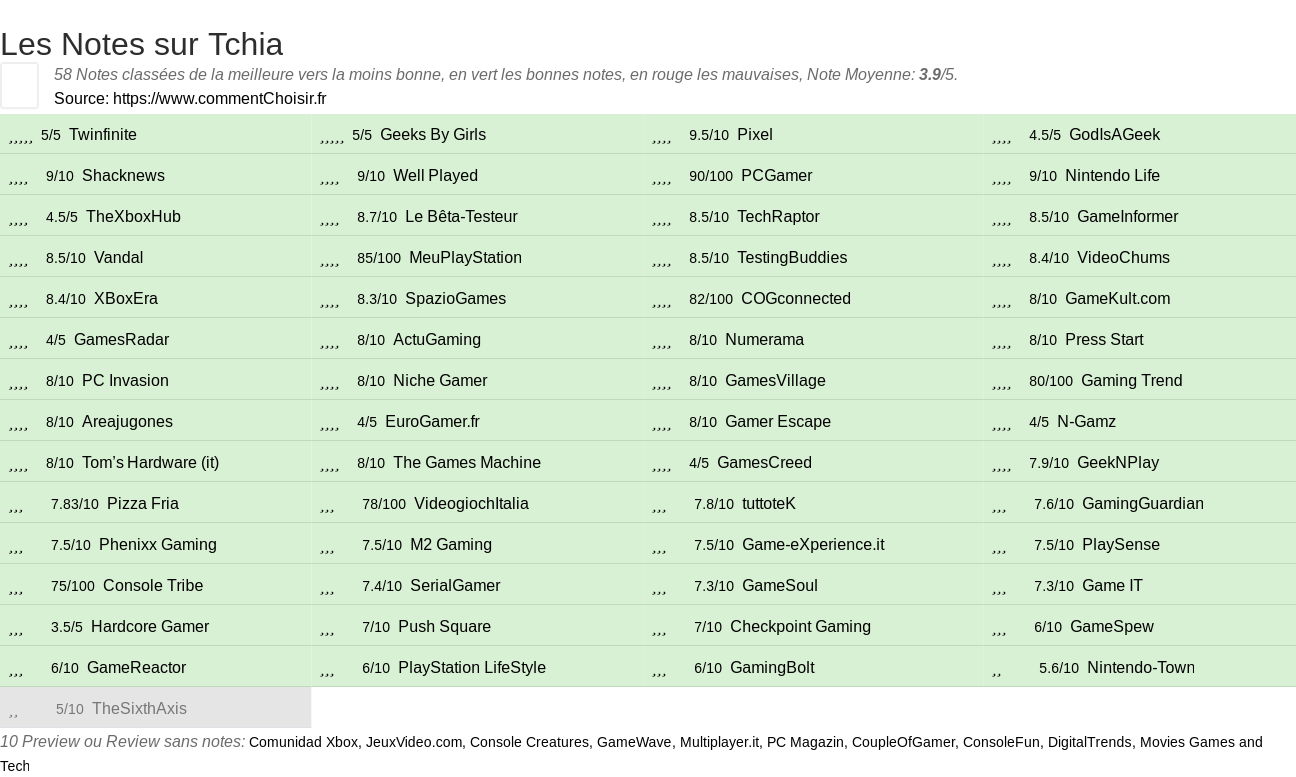This screenshot has width=1296, height=777.
Task: Select the Game-eXperience.it entry
Action: tap(813, 544)
